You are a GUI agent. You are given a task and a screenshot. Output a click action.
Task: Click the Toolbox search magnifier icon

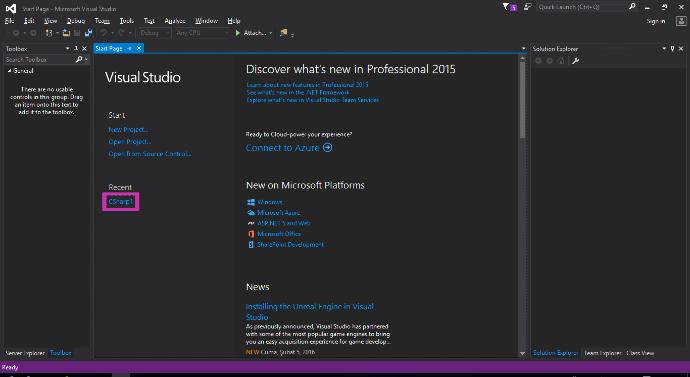pos(79,59)
